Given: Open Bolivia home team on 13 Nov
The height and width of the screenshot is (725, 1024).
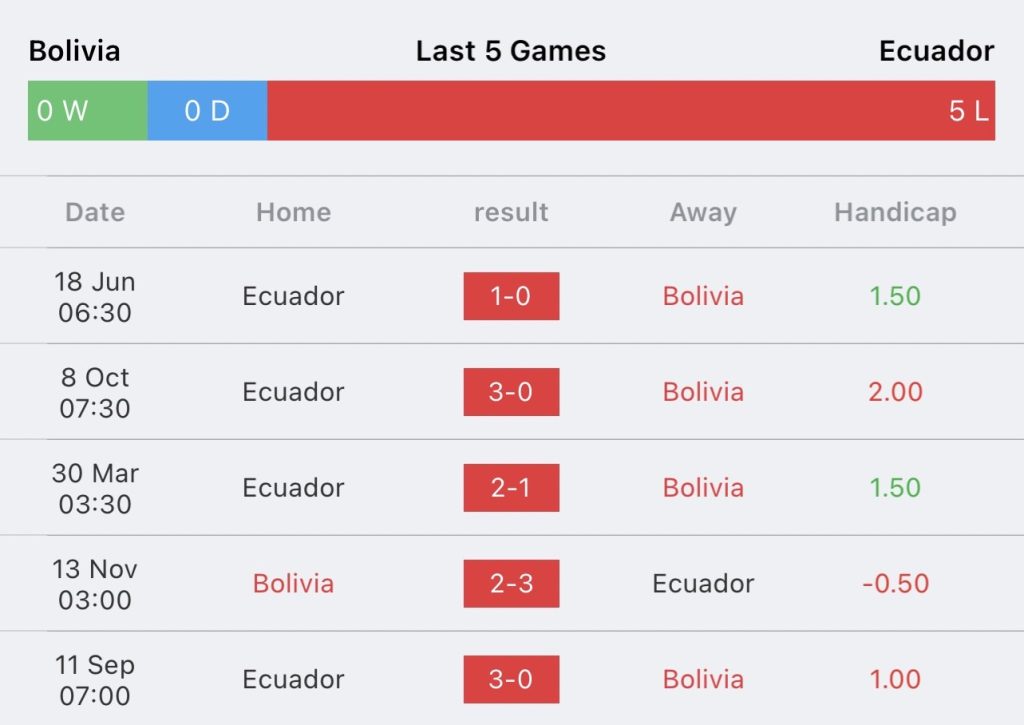Looking at the screenshot, I should [x=293, y=583].
